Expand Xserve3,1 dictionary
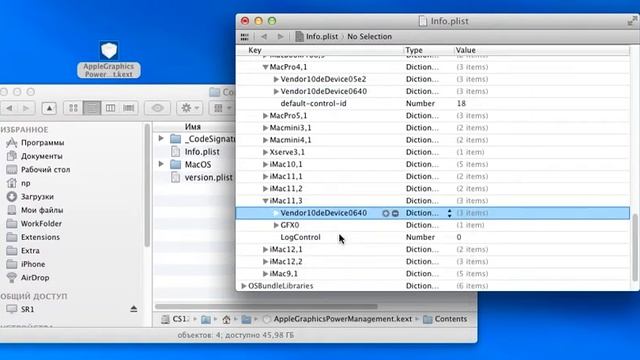 pyautogui.click(x=265, y=152)
